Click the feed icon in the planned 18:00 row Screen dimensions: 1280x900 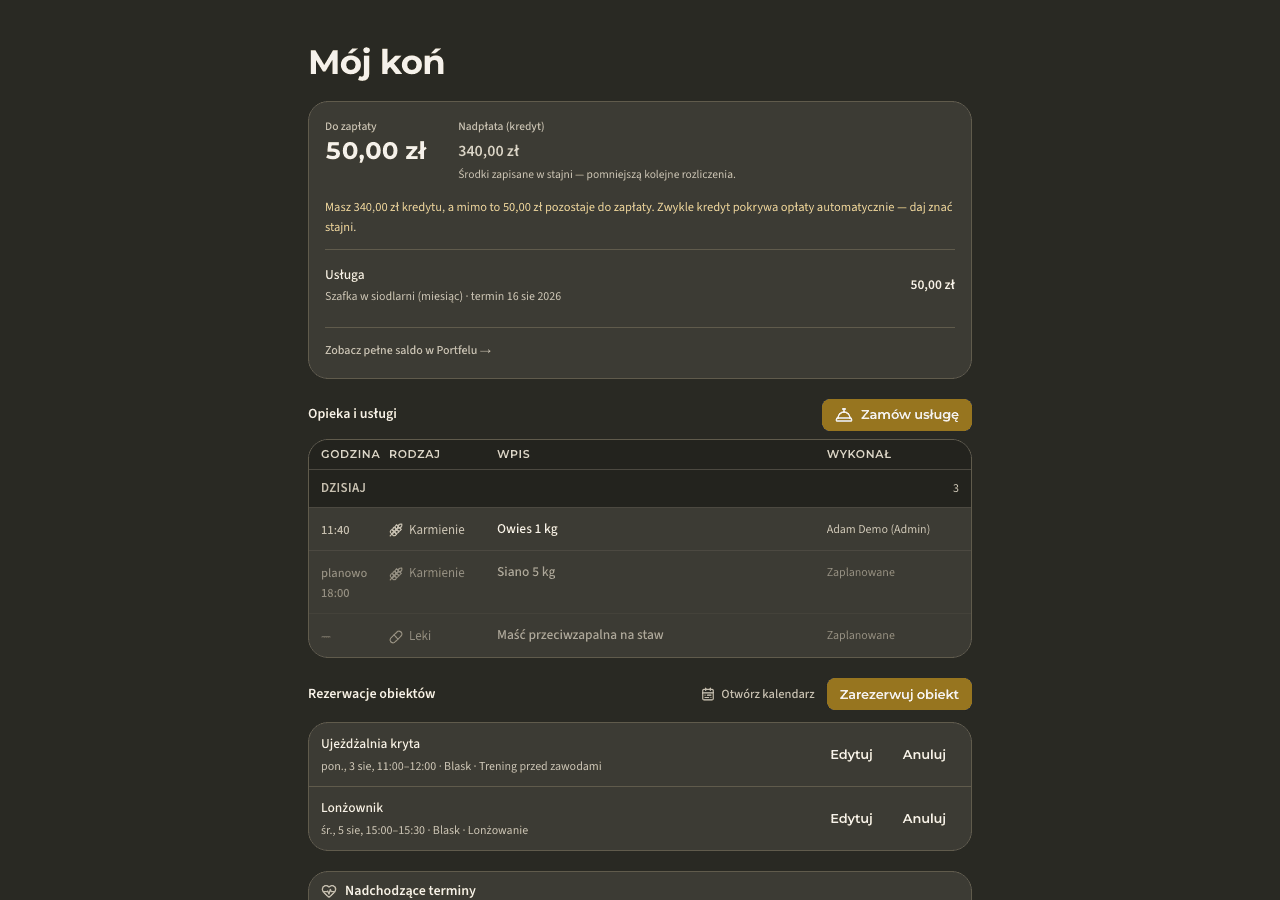(396, 573)
